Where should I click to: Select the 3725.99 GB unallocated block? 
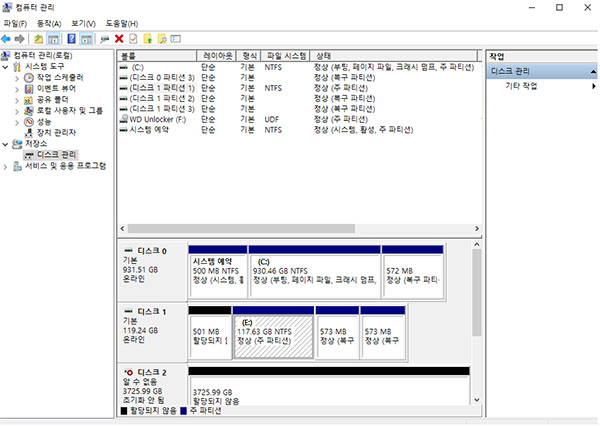point(329,386)
